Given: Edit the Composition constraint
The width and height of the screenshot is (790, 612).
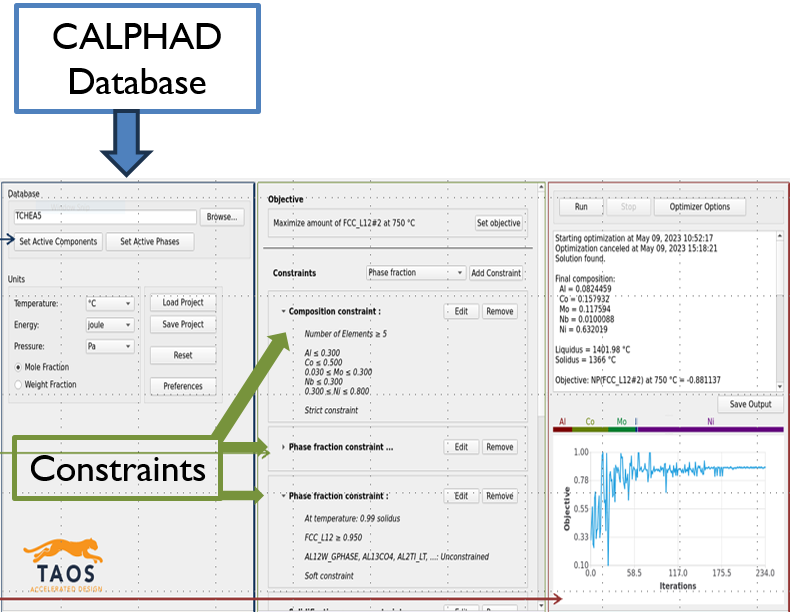Looking at the screenshot, I should click(461, 311).
